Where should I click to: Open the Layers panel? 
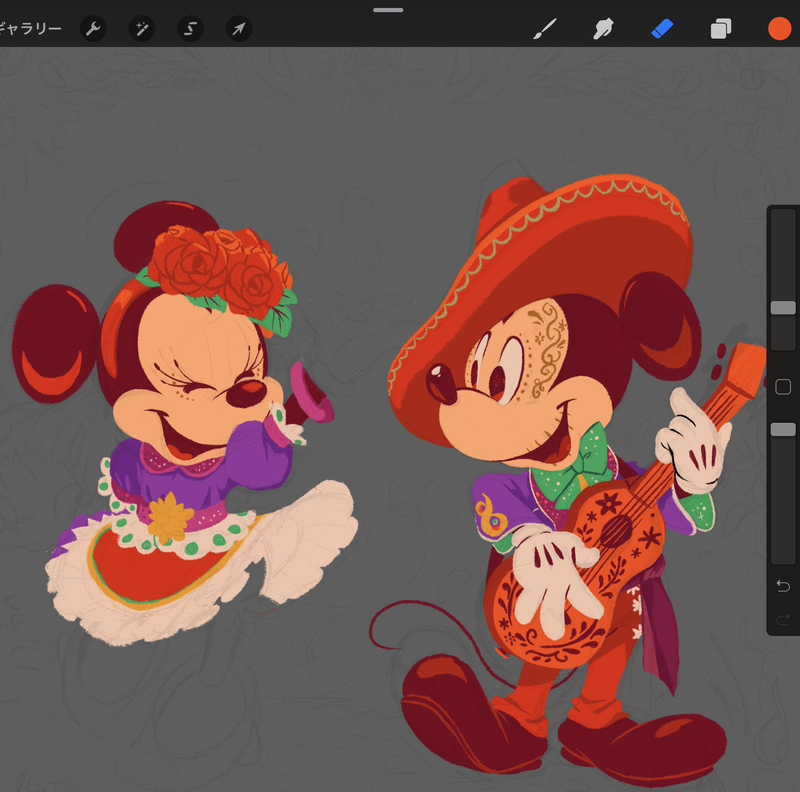pyautogui.click(x=720, y=29)
